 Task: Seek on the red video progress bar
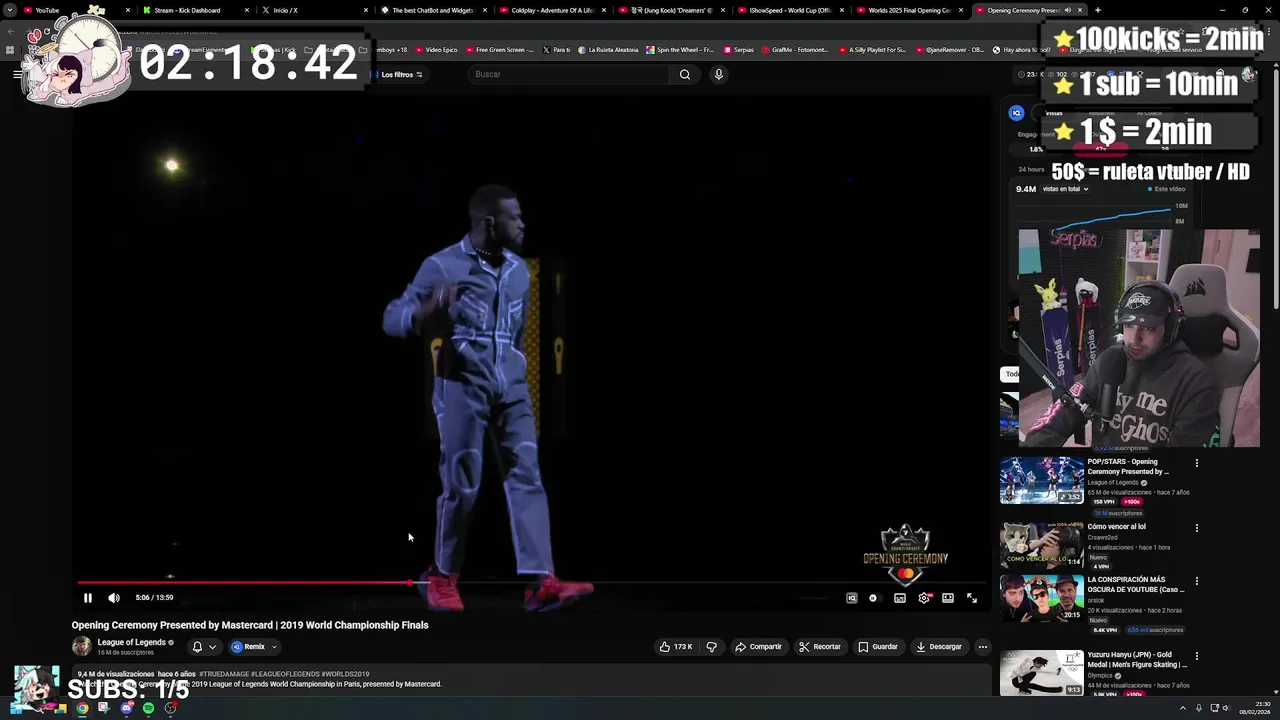[530, 582]
